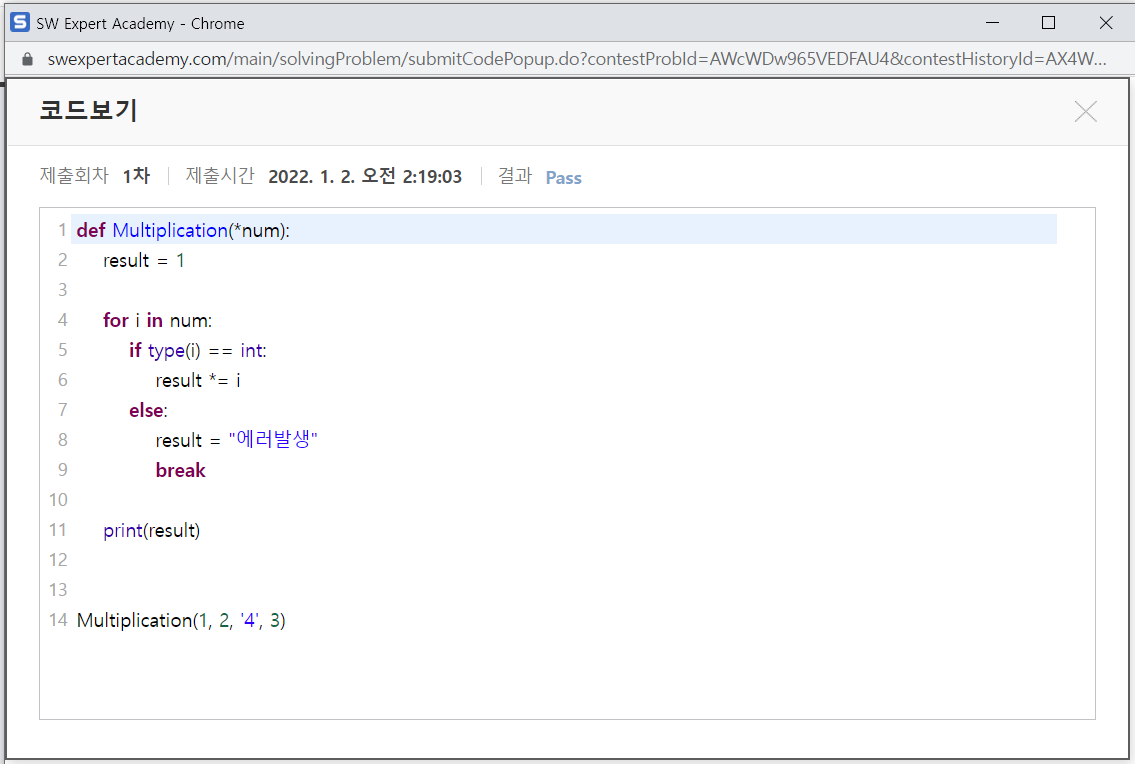
Task: Select the swexpertacademy.com URL text
Action: pos(577,59)
